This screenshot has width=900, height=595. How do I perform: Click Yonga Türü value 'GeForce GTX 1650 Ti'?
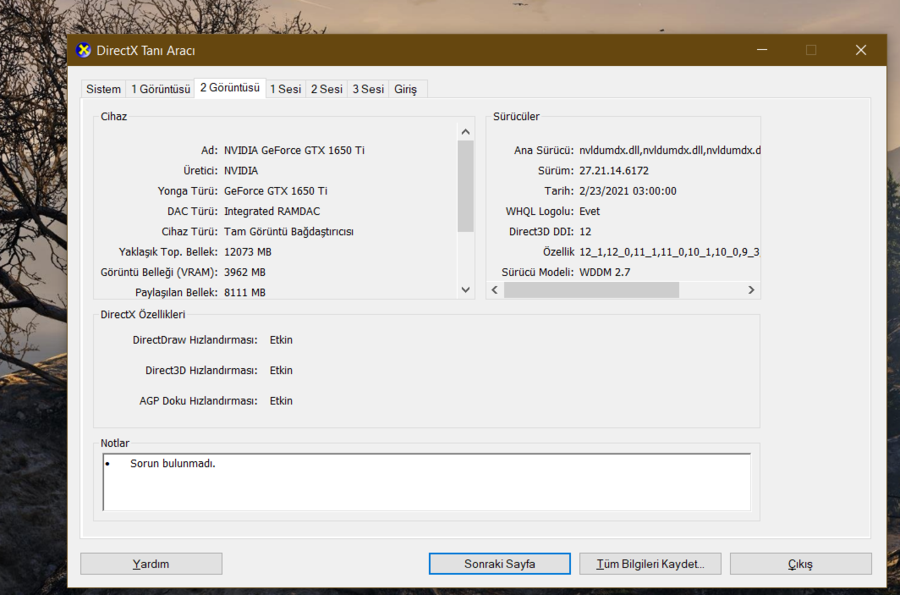276,191
